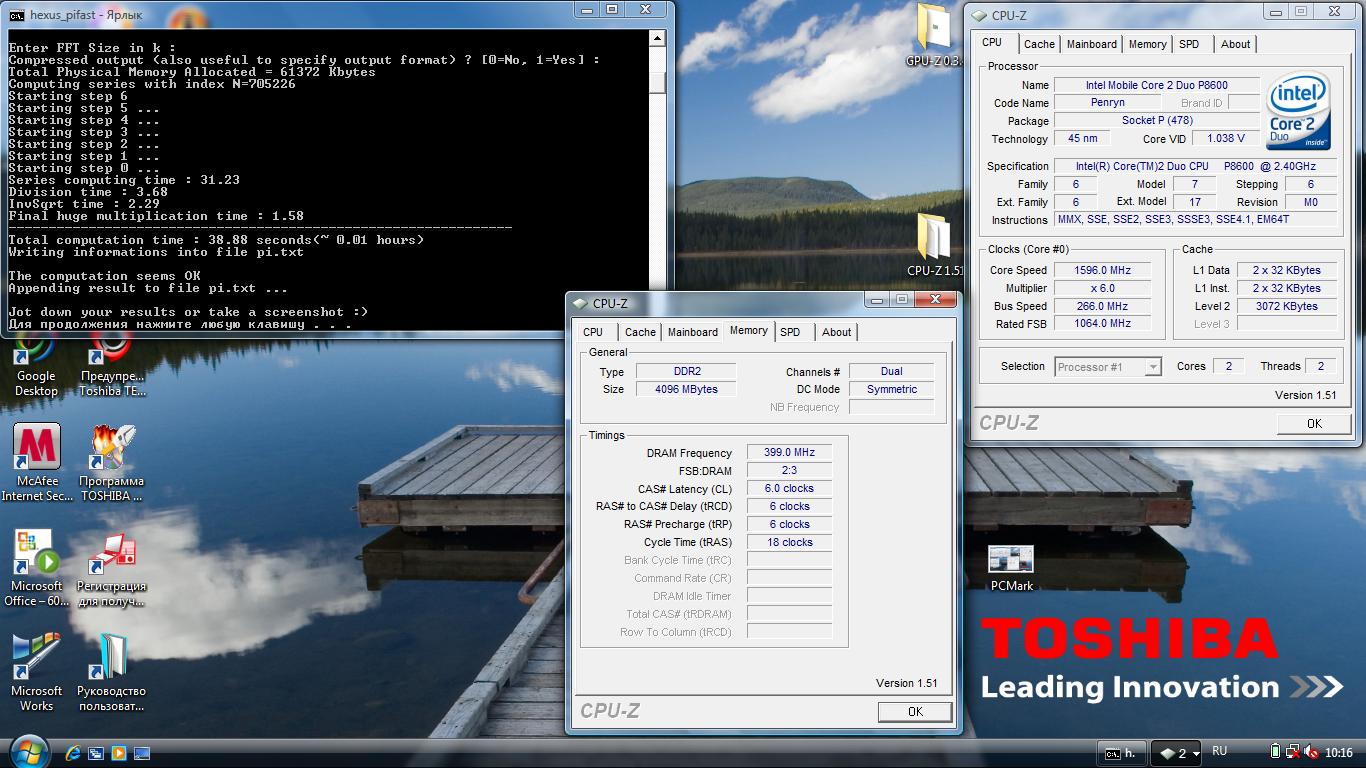Switch to Mainboard tab in CPU window
Viewport: 1366px width, 768px height.
coord(1091,44)
